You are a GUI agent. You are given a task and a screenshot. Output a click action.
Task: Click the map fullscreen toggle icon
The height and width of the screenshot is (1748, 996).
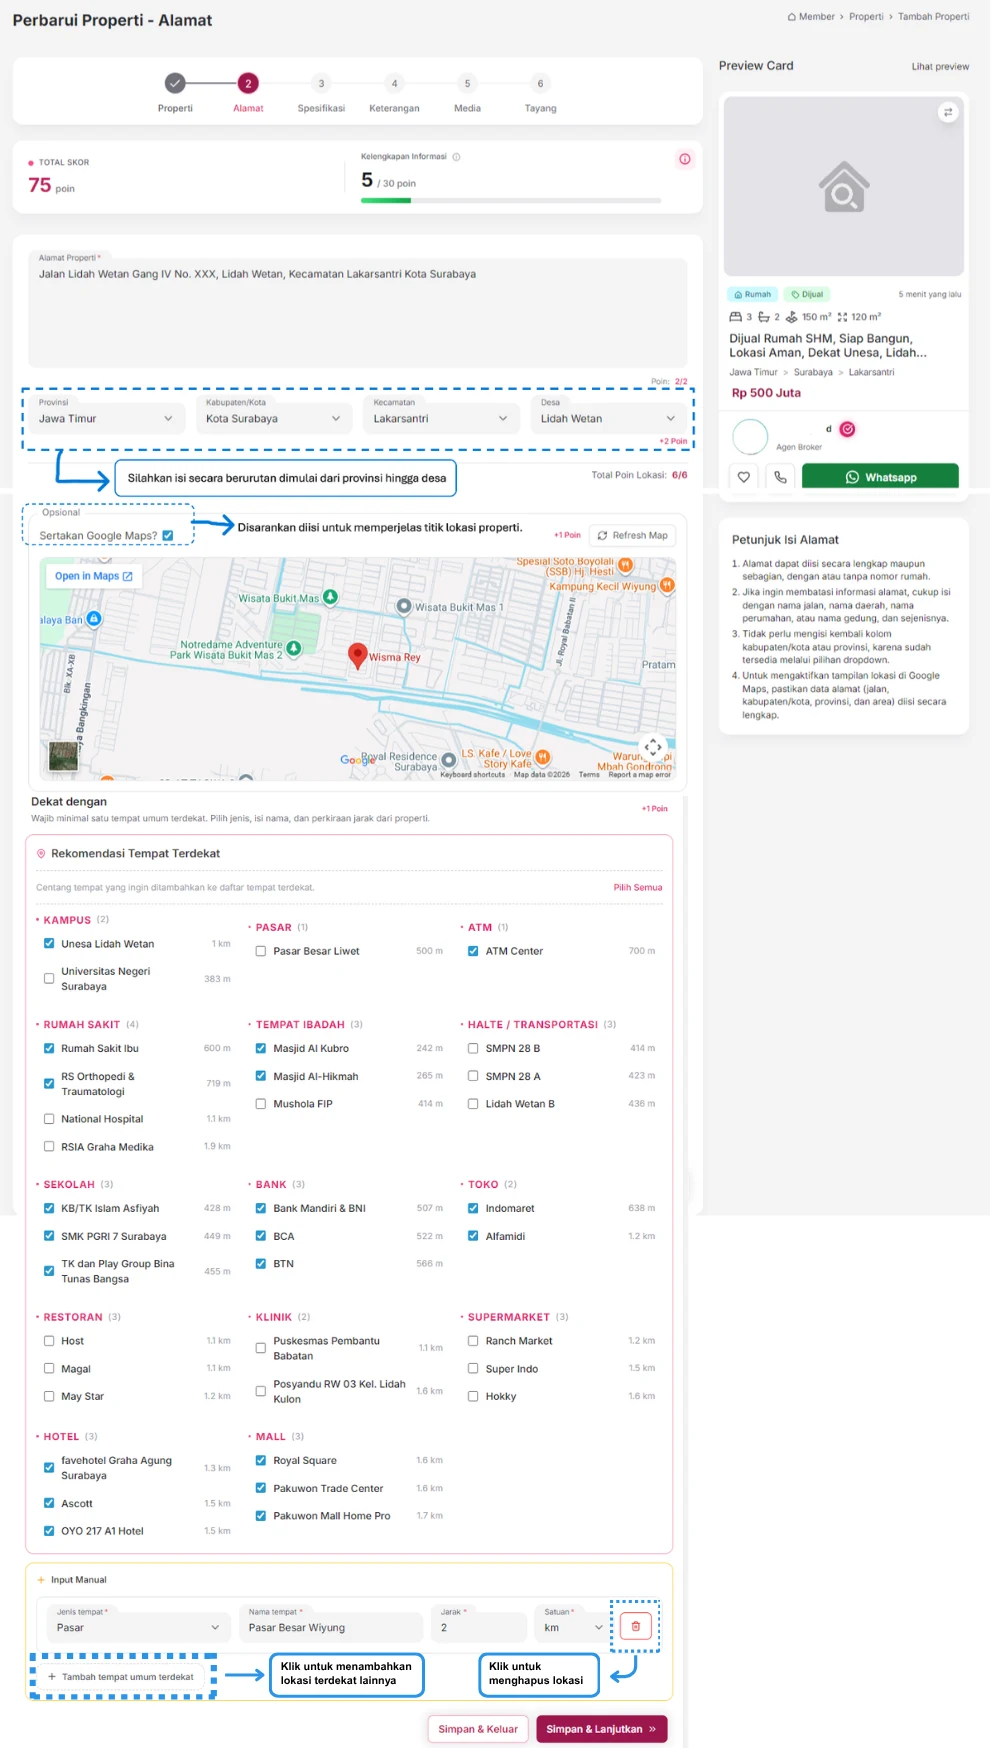[653, 747]
